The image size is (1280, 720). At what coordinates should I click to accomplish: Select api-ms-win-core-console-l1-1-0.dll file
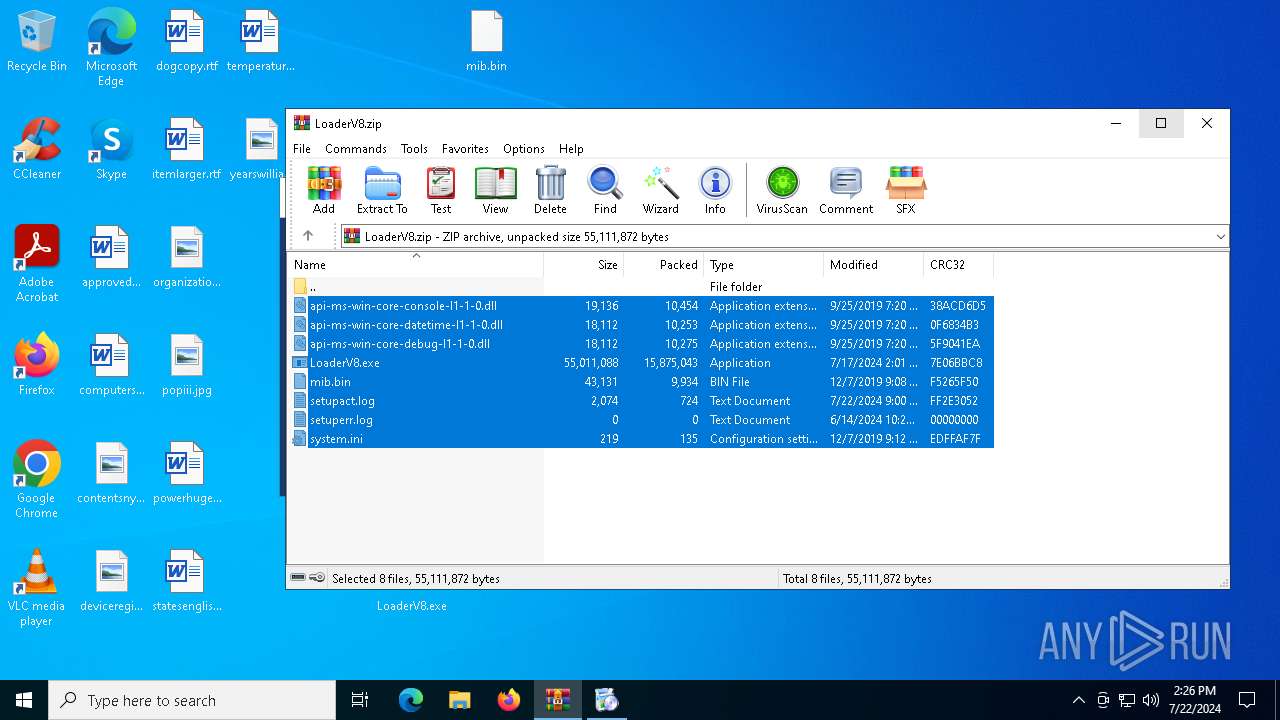(641, 306)
